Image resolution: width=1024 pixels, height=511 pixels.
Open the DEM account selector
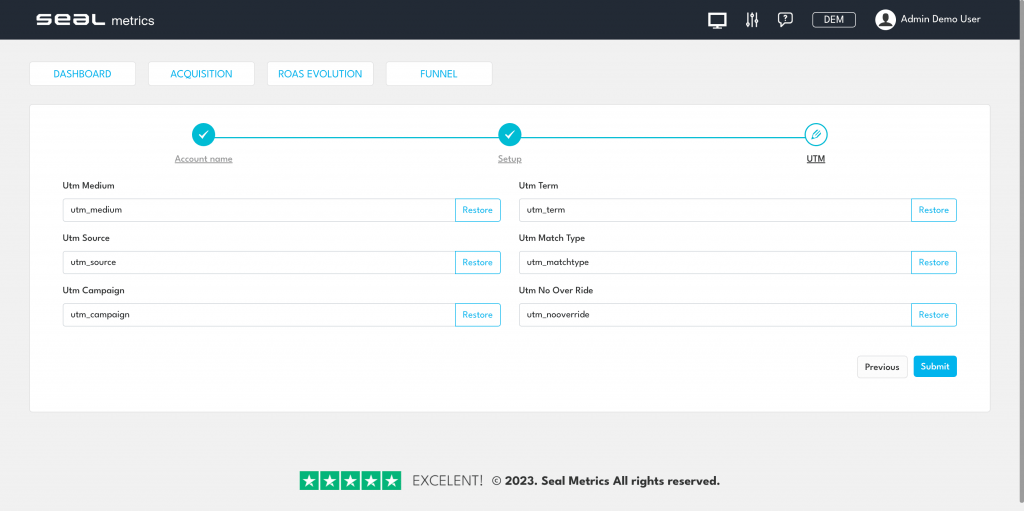833,20
